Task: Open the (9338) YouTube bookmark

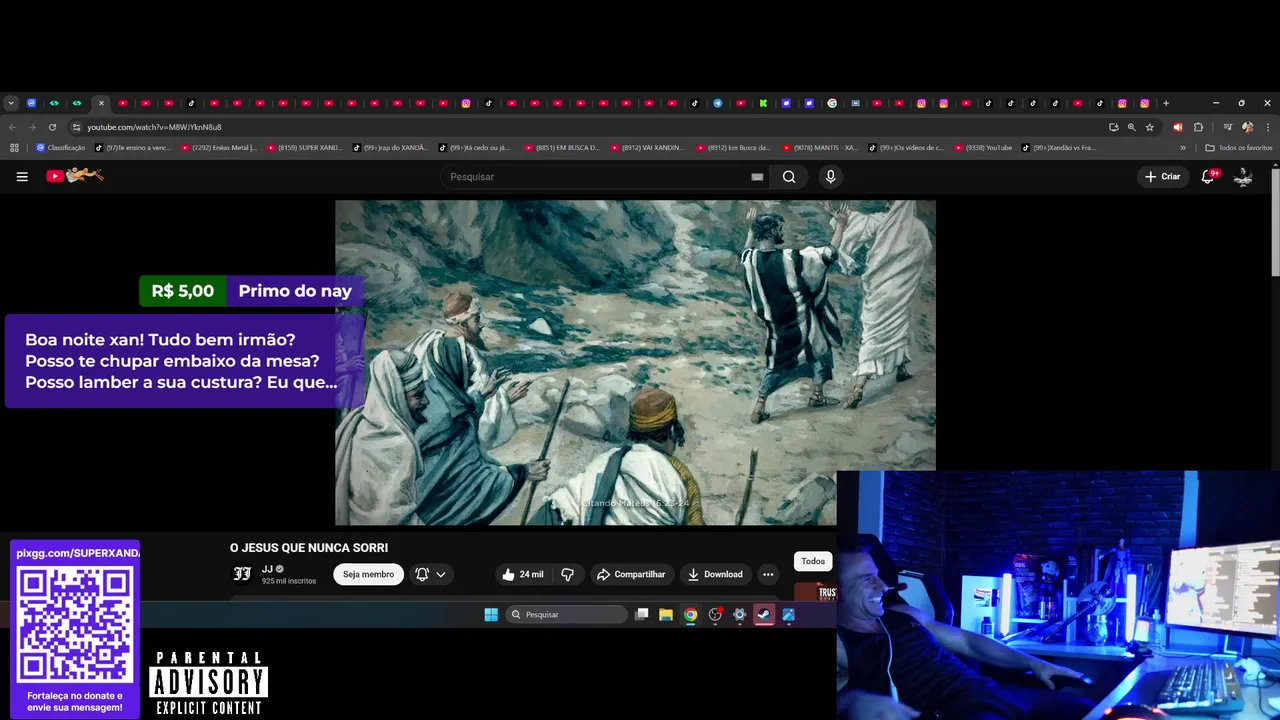Action: pos(984,148)
